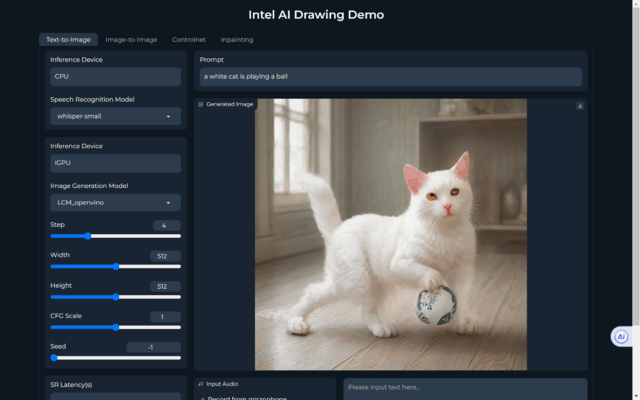Viewport: 640px width, 400px height.
Task: Click the Step value box
Action: [167, 225]
